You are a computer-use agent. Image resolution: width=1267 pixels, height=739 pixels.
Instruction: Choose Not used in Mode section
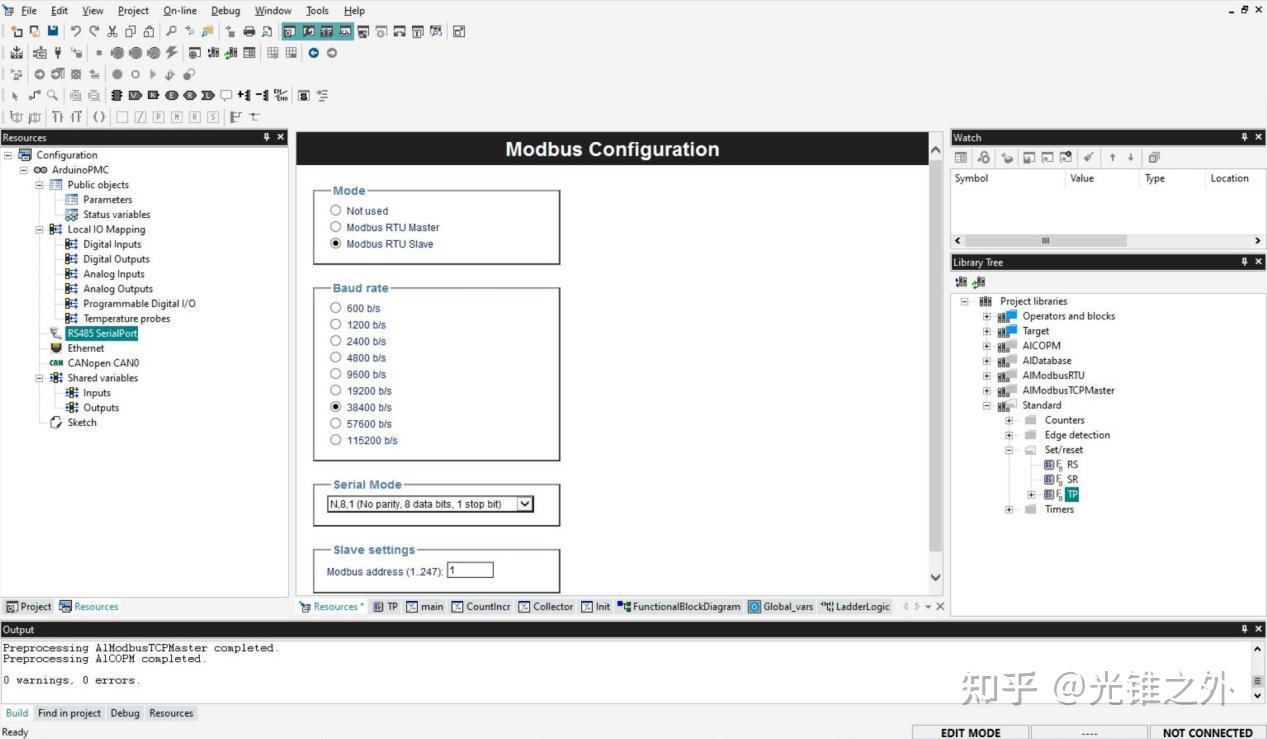click(x=335, y=210)
